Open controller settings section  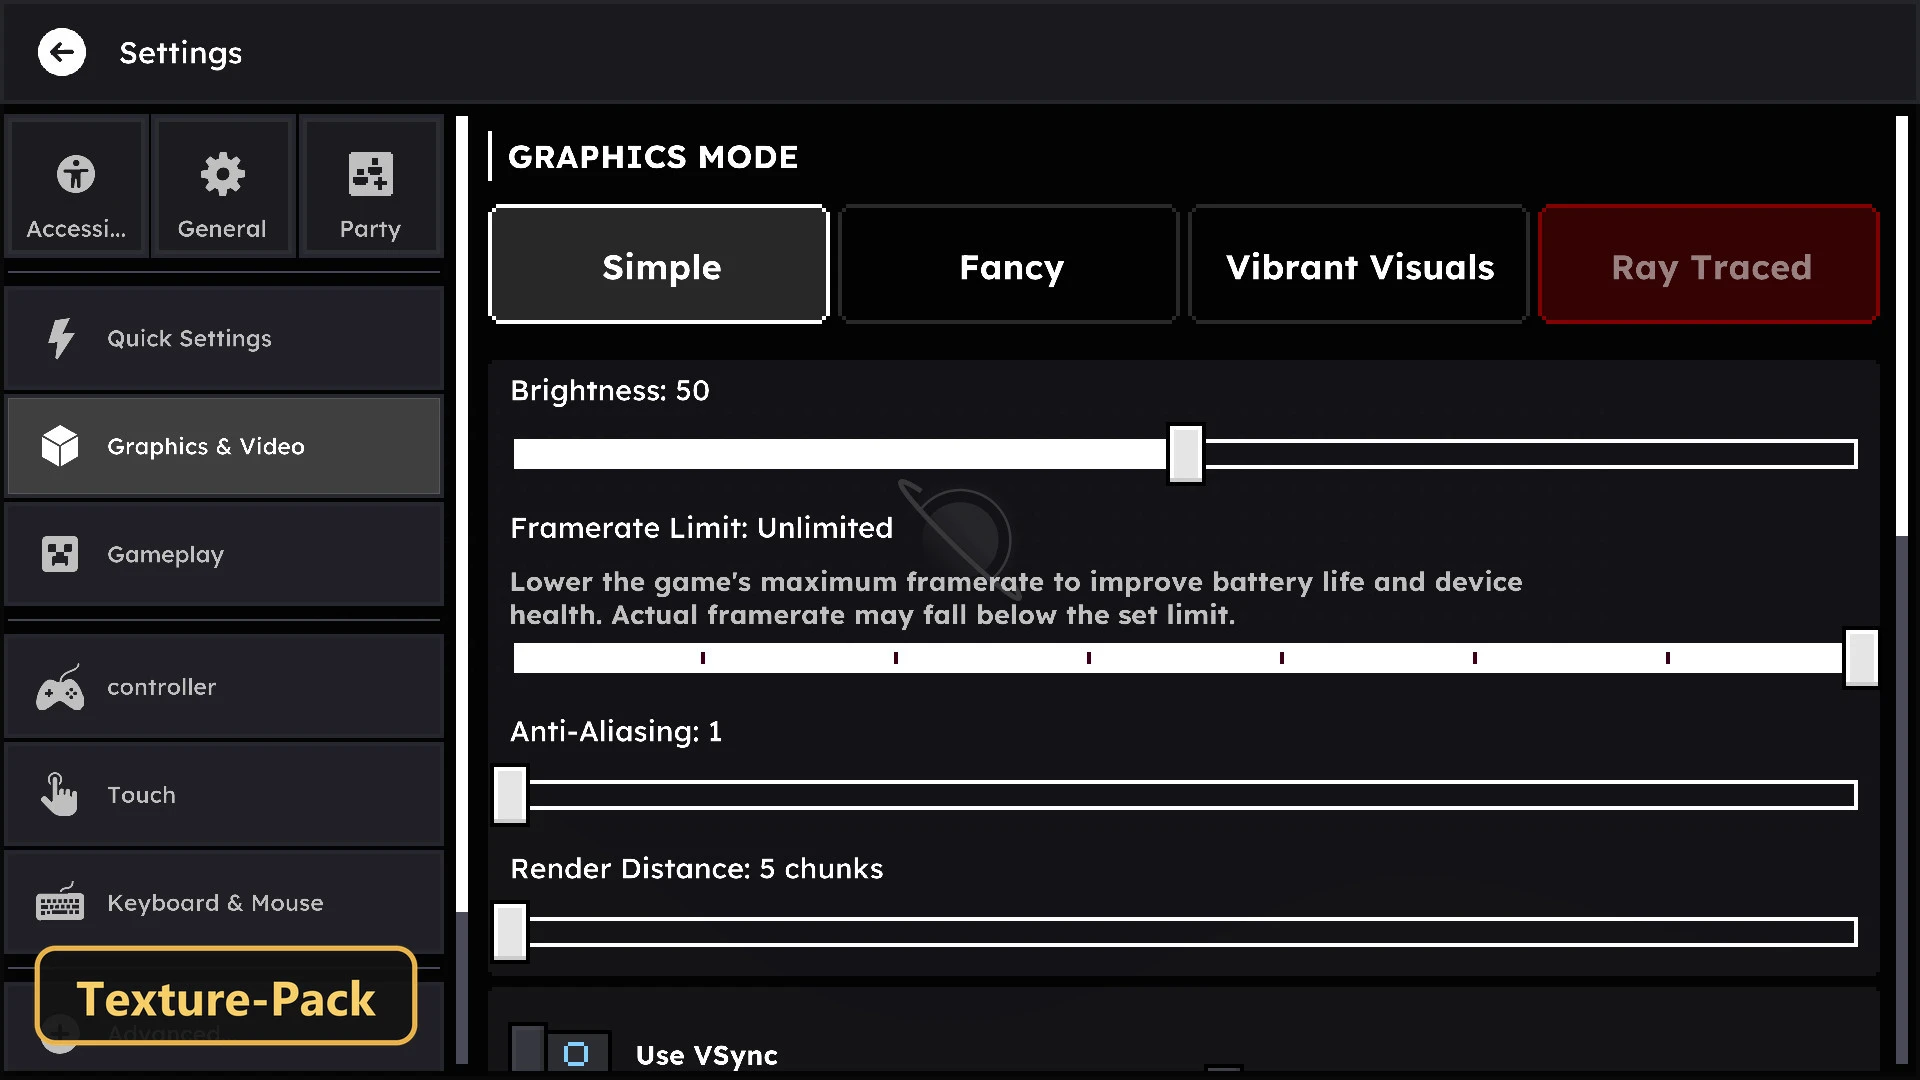click(x=224, y=687)
